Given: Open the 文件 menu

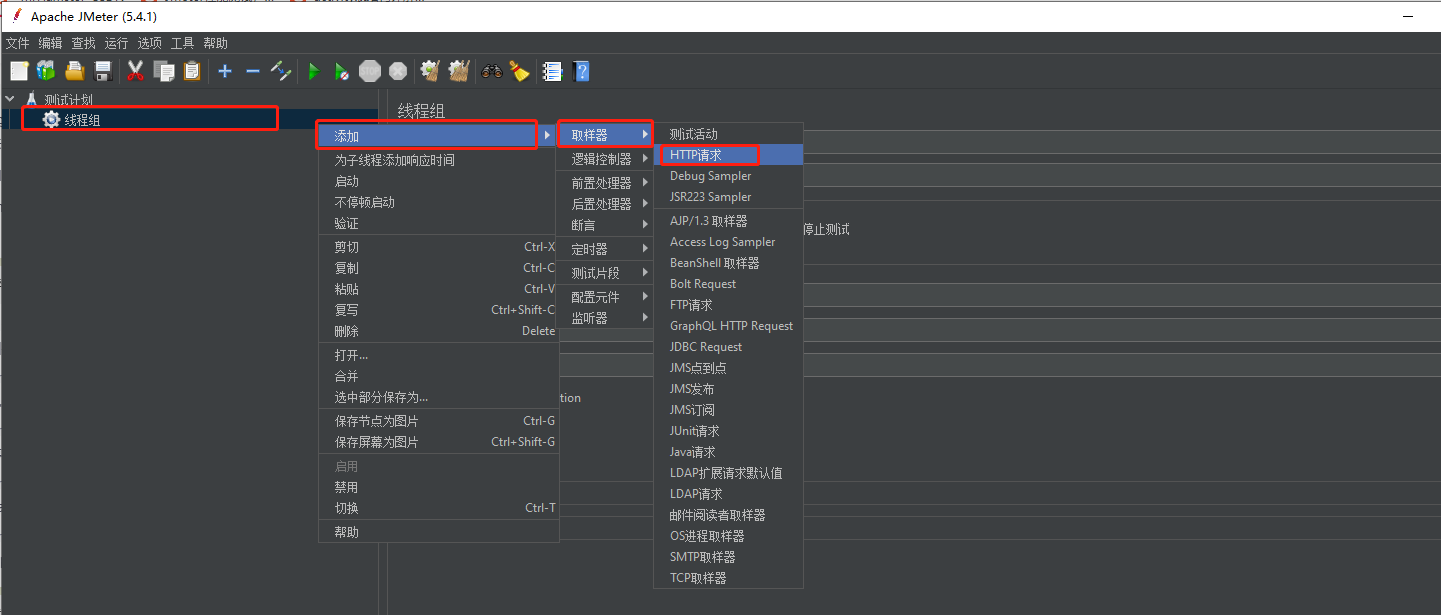Looking at the screenshot, I should click(x=18, y=43).
